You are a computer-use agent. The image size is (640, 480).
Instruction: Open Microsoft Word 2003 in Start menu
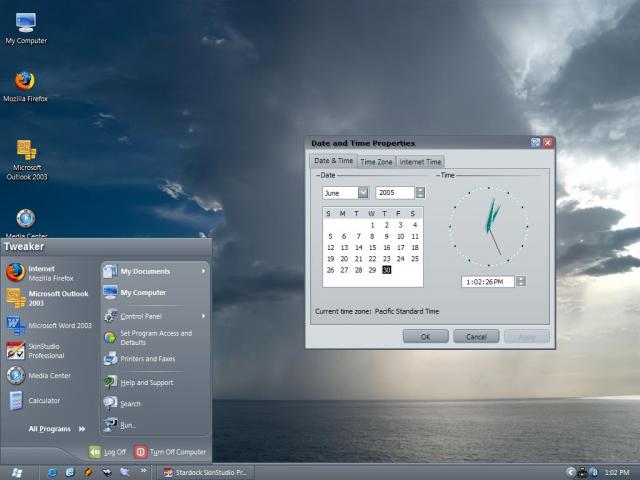(x=59, y=325)
